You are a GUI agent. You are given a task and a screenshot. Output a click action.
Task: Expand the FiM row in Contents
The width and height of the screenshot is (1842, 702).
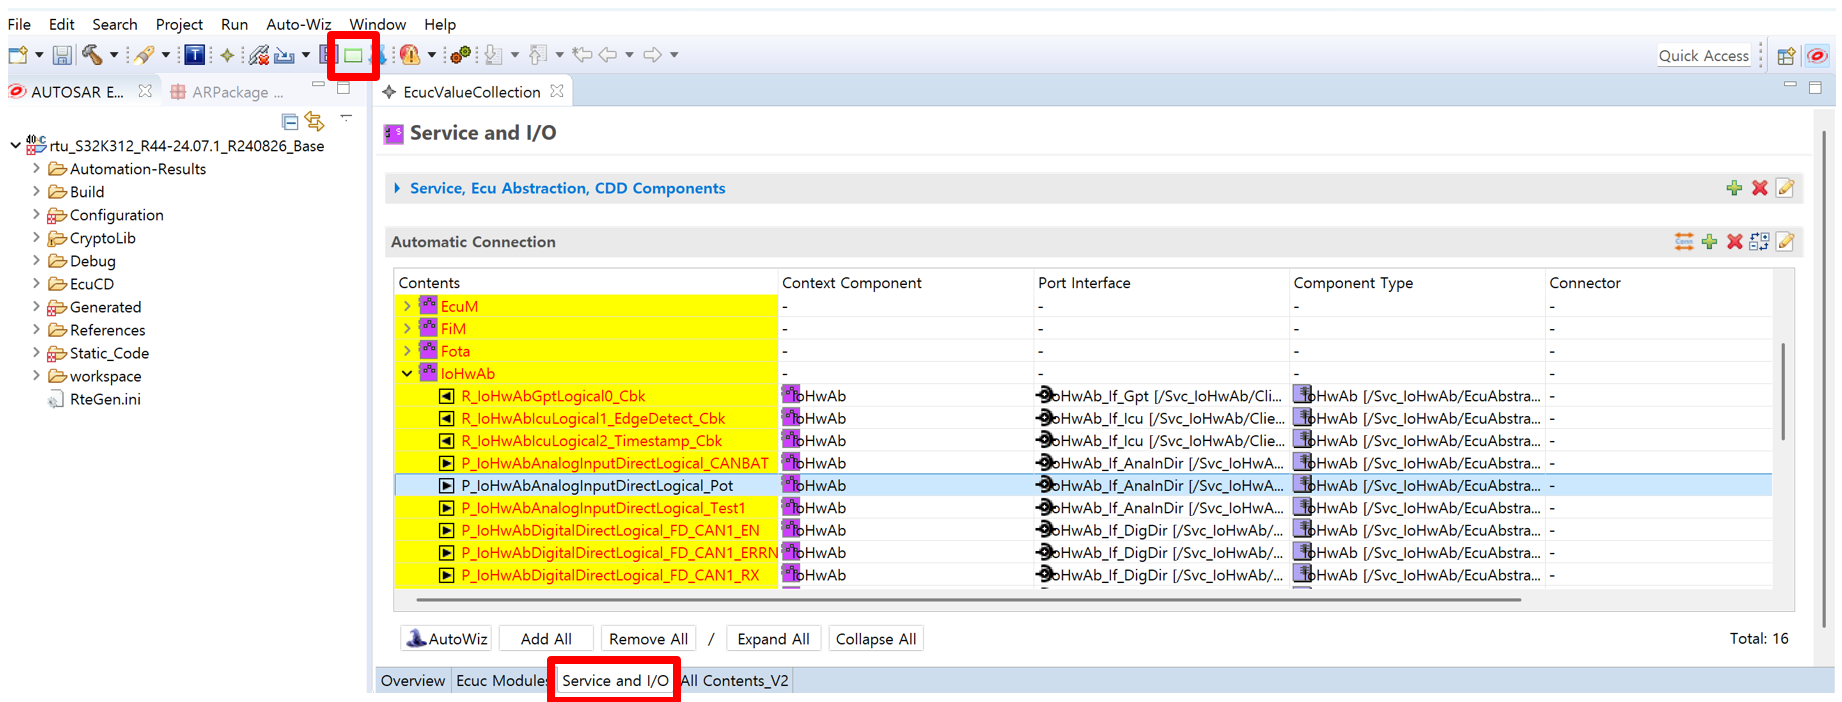pyautogui.click(x=407, y=328)
